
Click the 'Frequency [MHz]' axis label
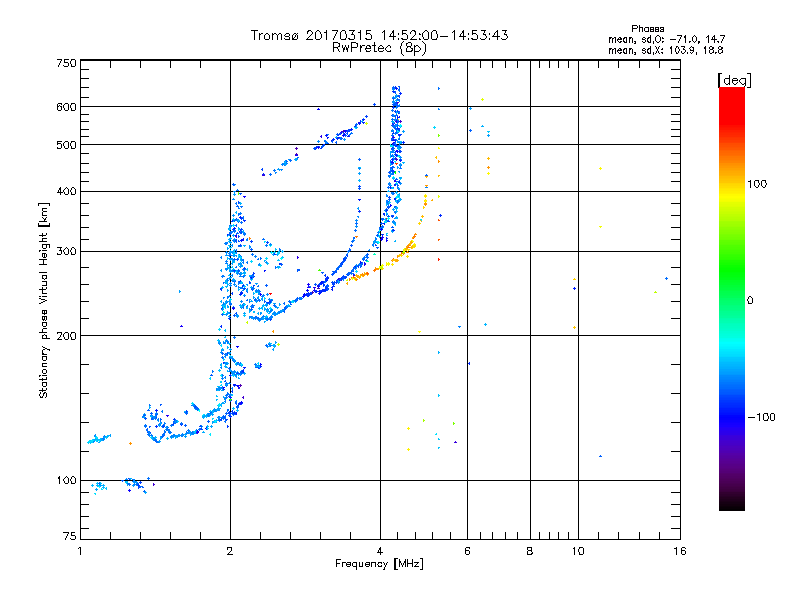(379, 564)
